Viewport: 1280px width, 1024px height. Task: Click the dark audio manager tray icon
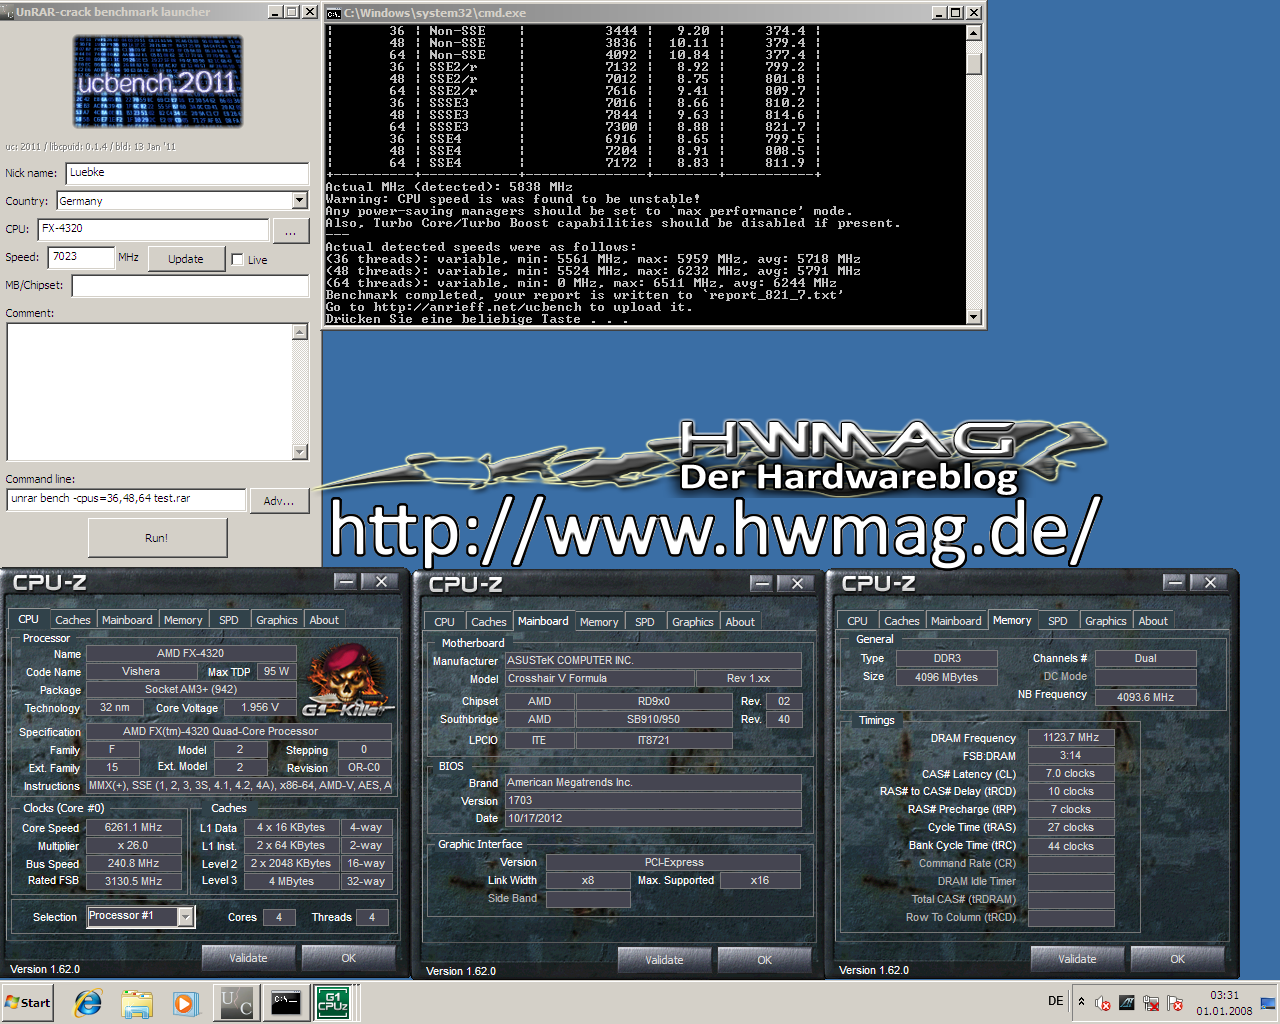coord(1127,1003)
